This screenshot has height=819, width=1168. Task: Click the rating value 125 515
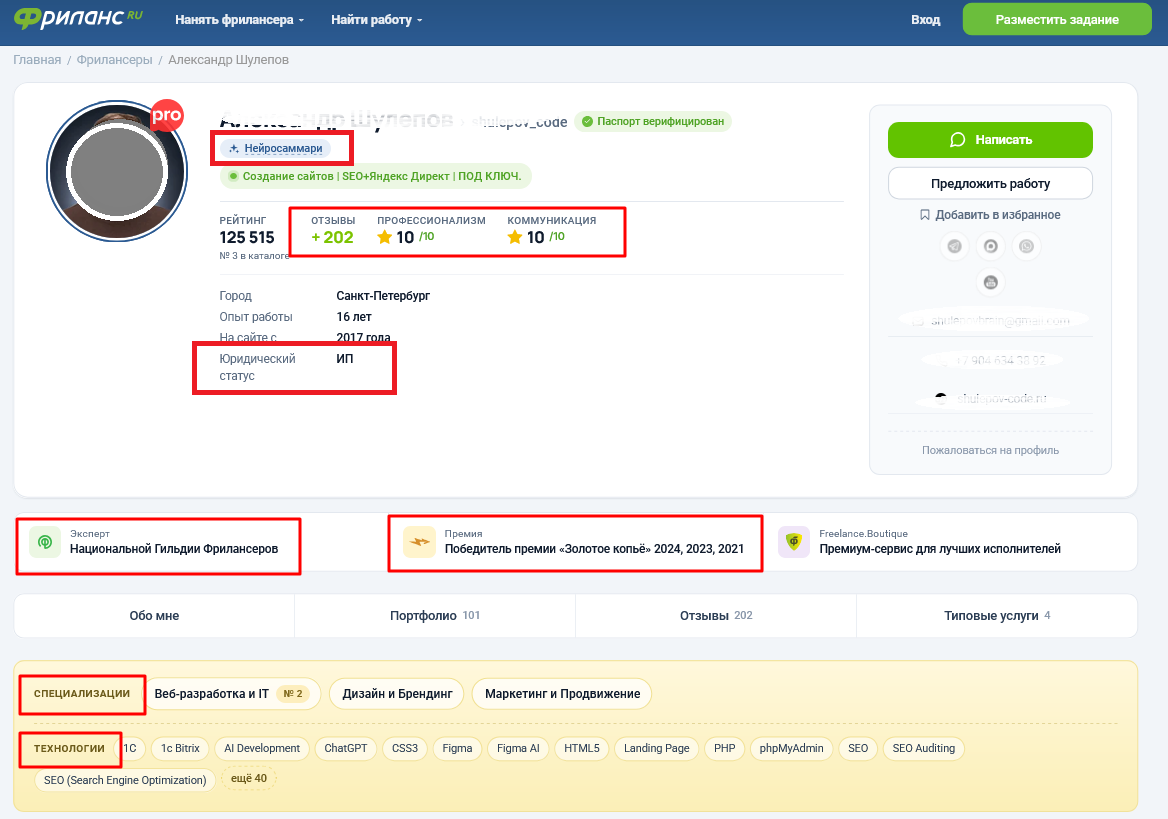coord(247,238)
